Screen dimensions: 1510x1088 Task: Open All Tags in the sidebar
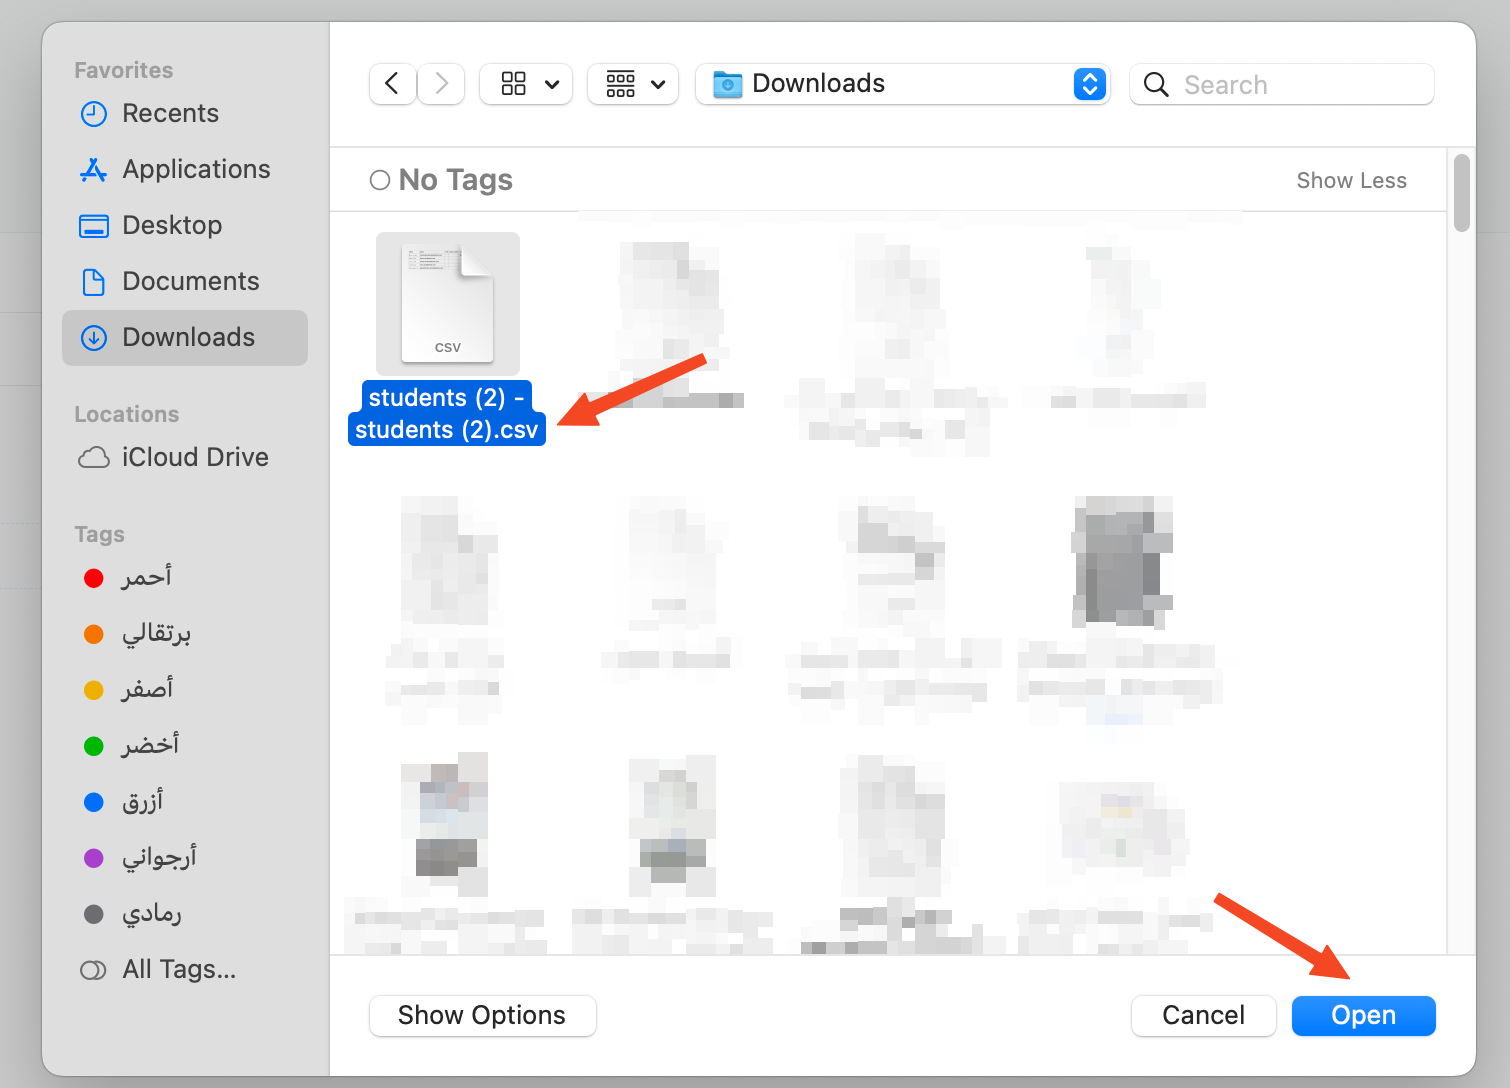click(x=185, y=970)
